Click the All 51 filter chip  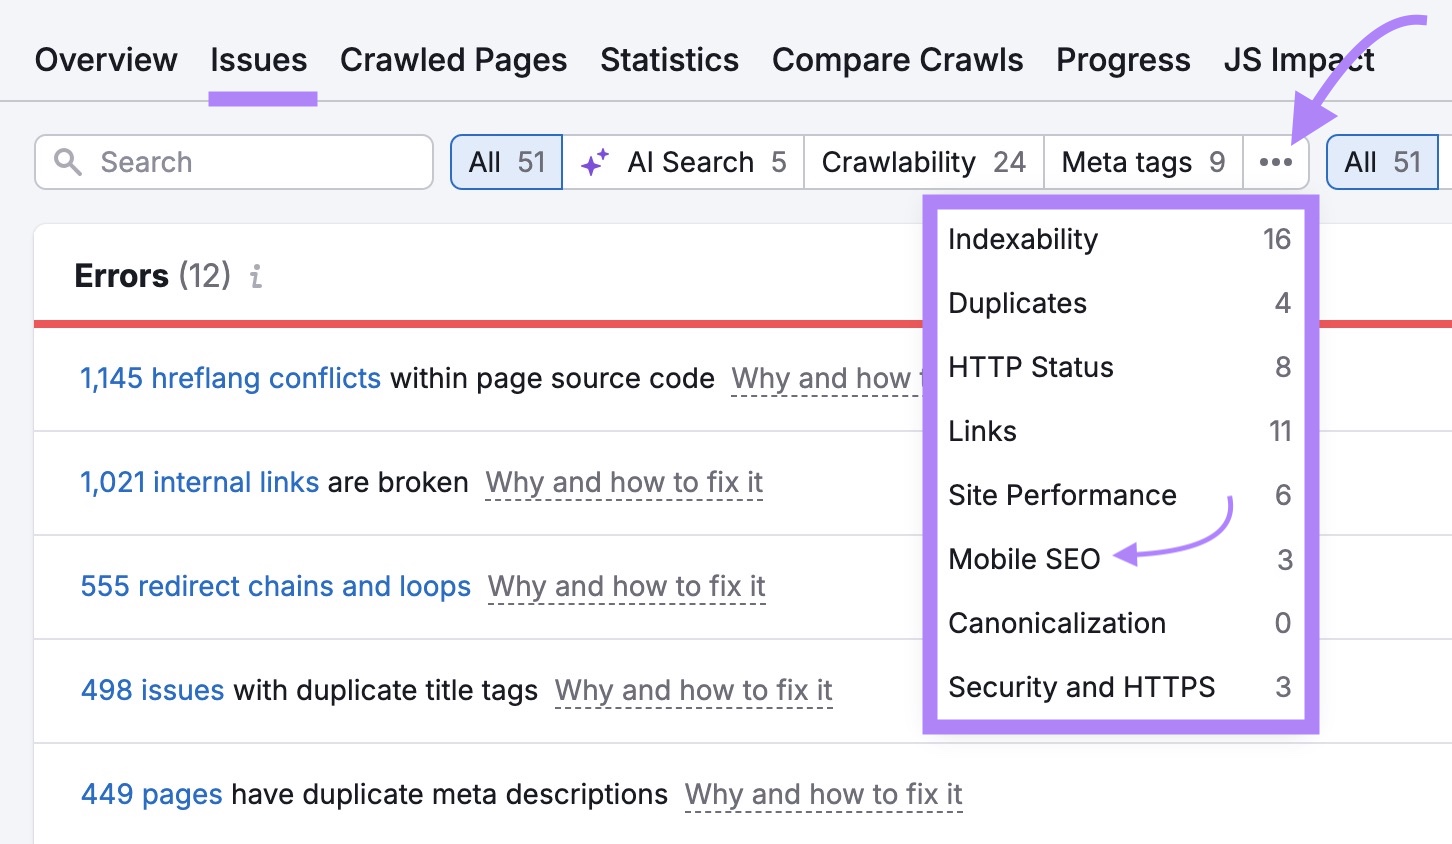[505, 162]
